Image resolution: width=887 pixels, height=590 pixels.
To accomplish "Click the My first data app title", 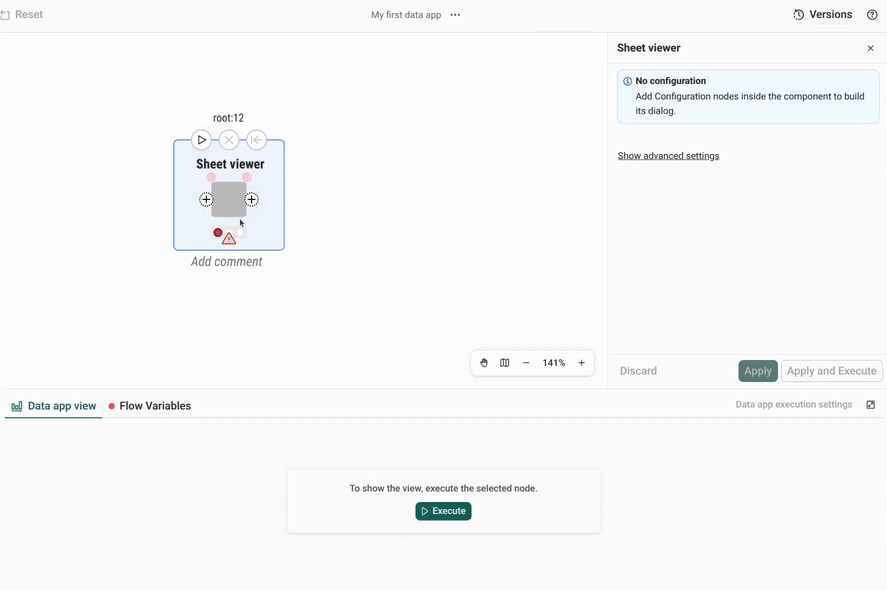I will pyautogui.click(x=406, y=15).
